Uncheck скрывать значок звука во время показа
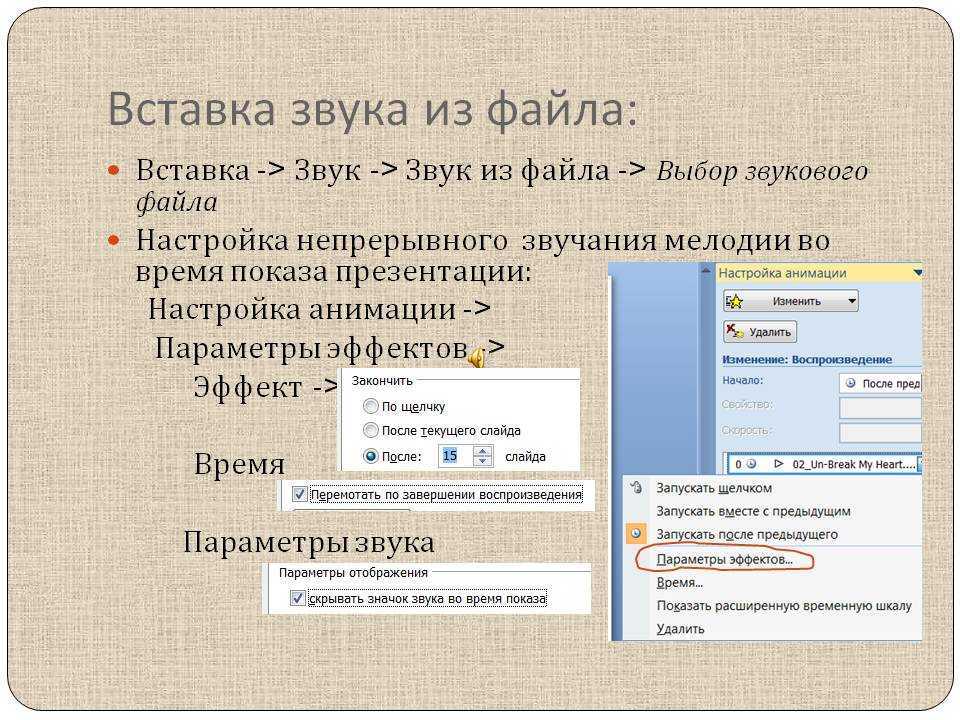 point(298,598)
